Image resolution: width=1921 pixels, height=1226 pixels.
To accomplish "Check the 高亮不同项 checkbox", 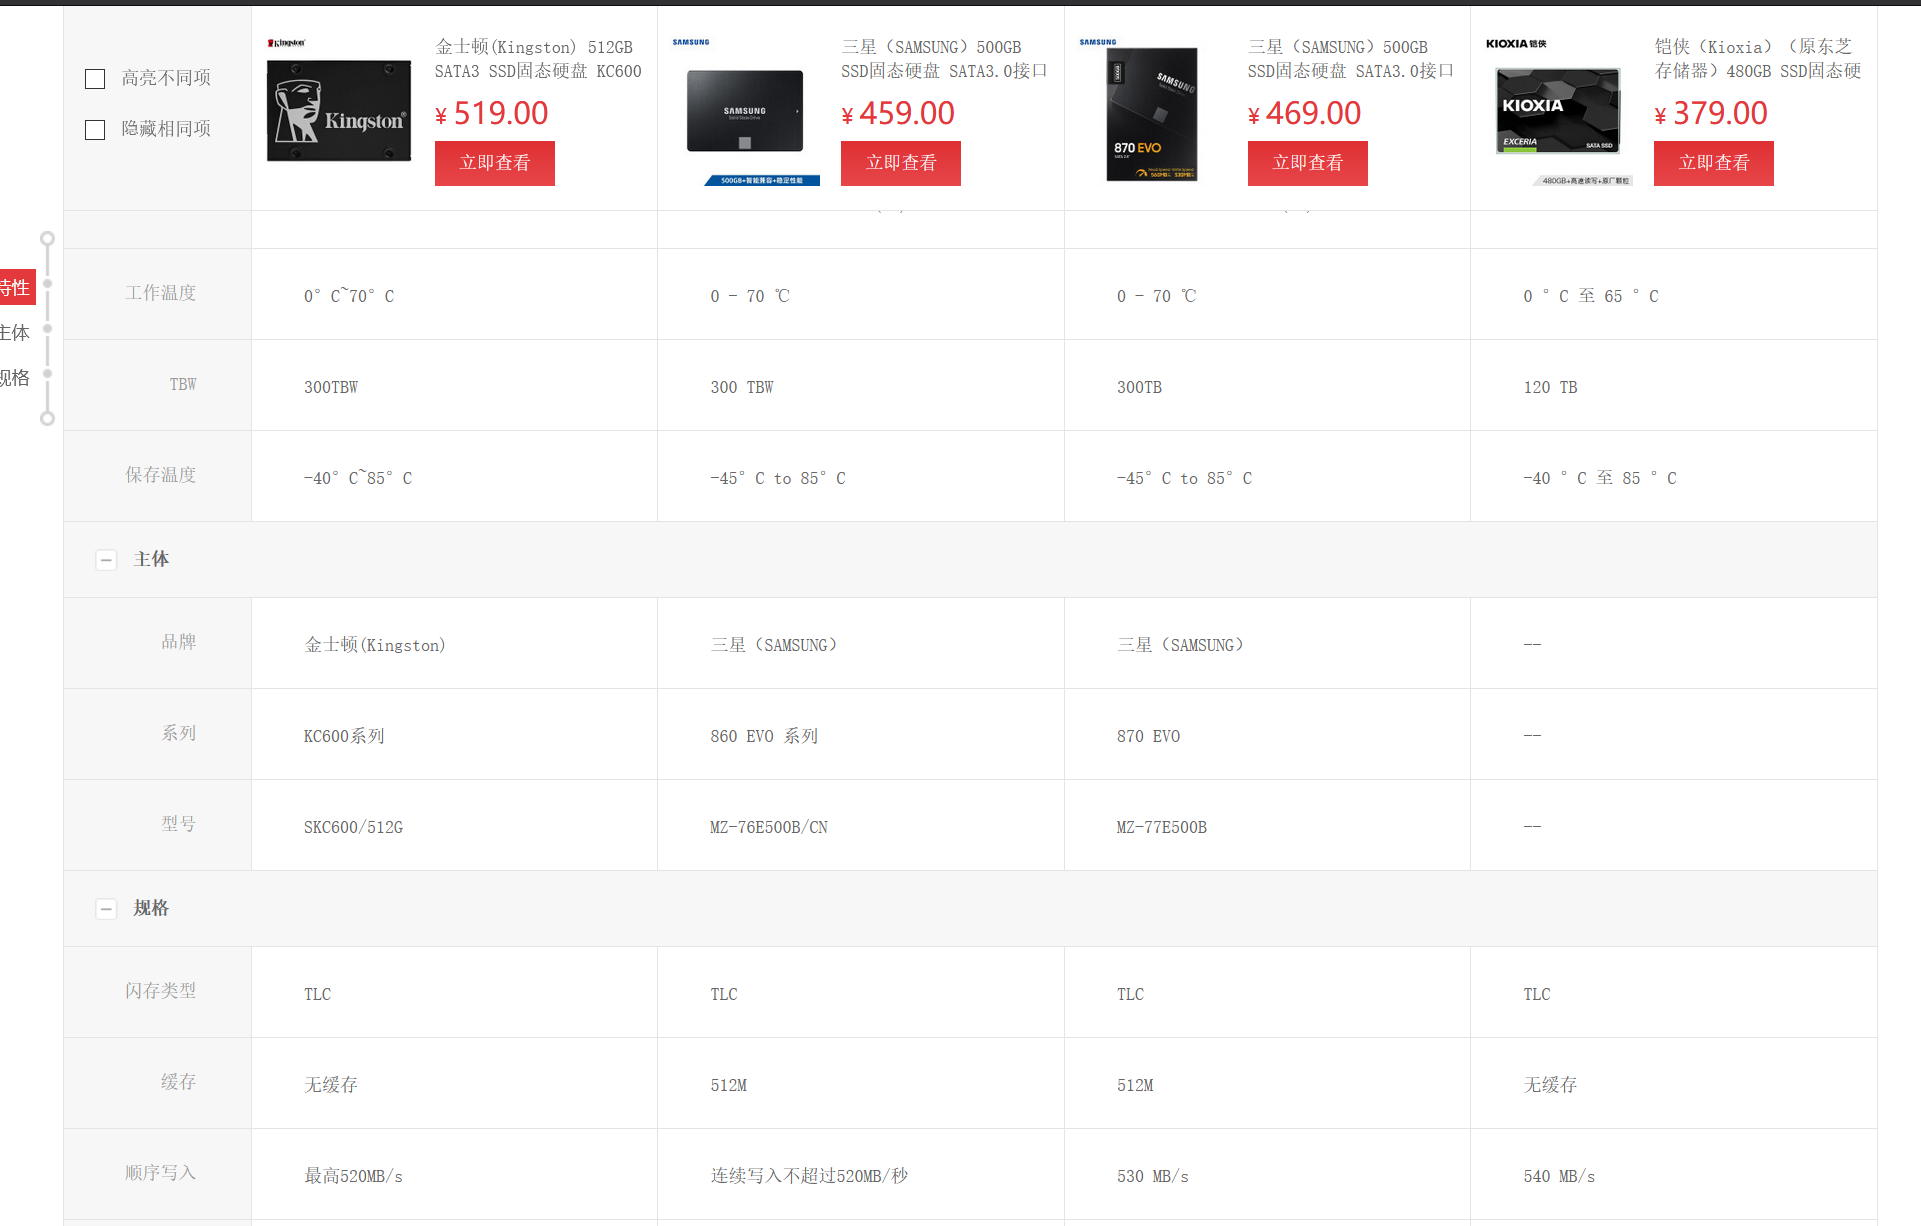I will pos(95,79).
